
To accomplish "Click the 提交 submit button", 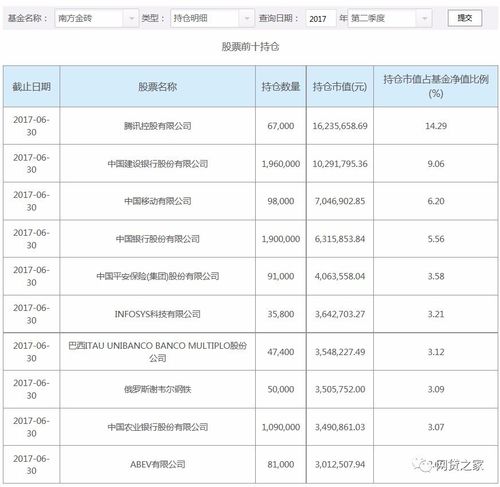I will [465, 18].
